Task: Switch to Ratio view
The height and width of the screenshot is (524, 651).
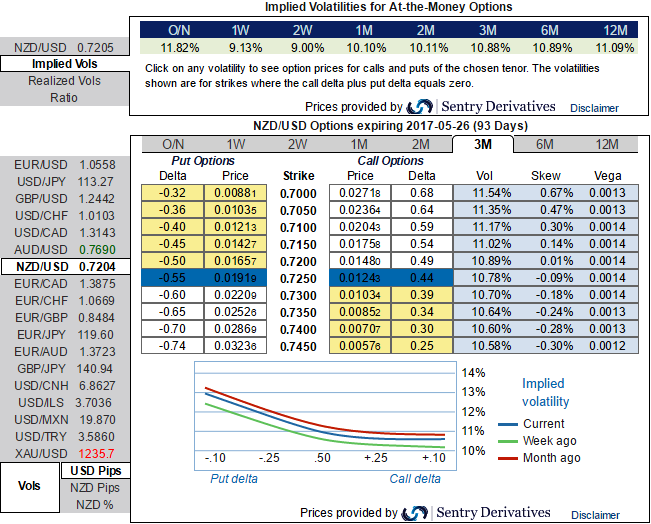Action: pos(65,98)
